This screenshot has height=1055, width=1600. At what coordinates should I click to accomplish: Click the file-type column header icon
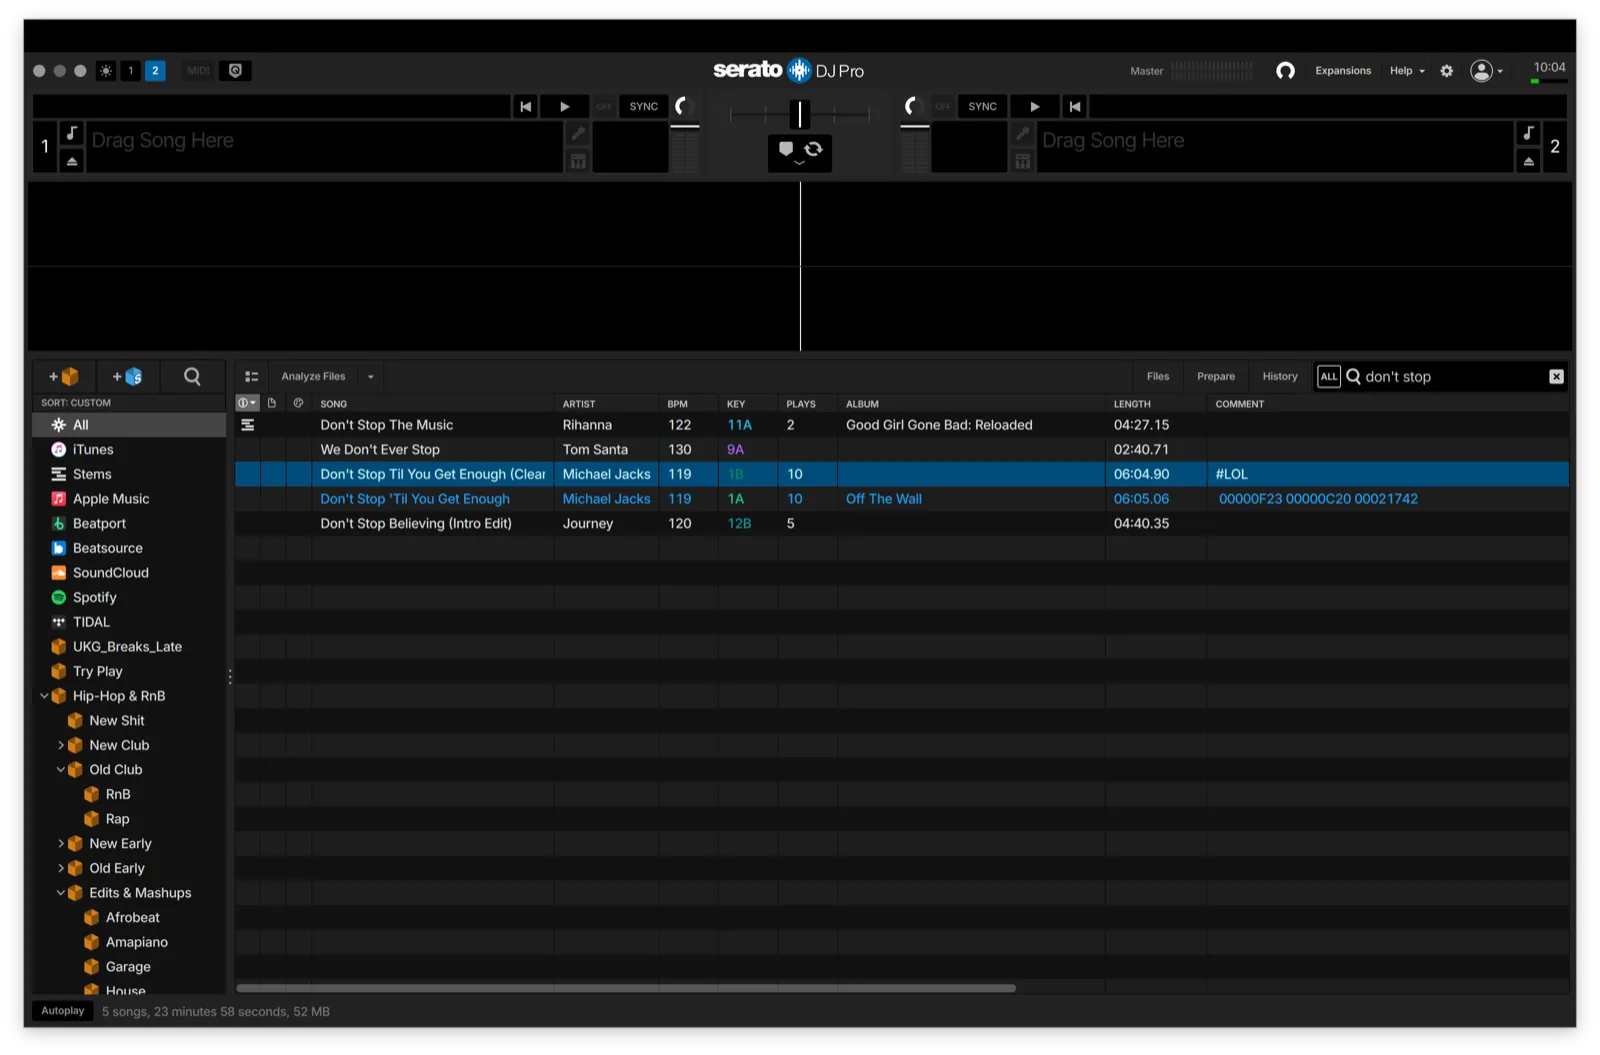(x=272, y=403)
